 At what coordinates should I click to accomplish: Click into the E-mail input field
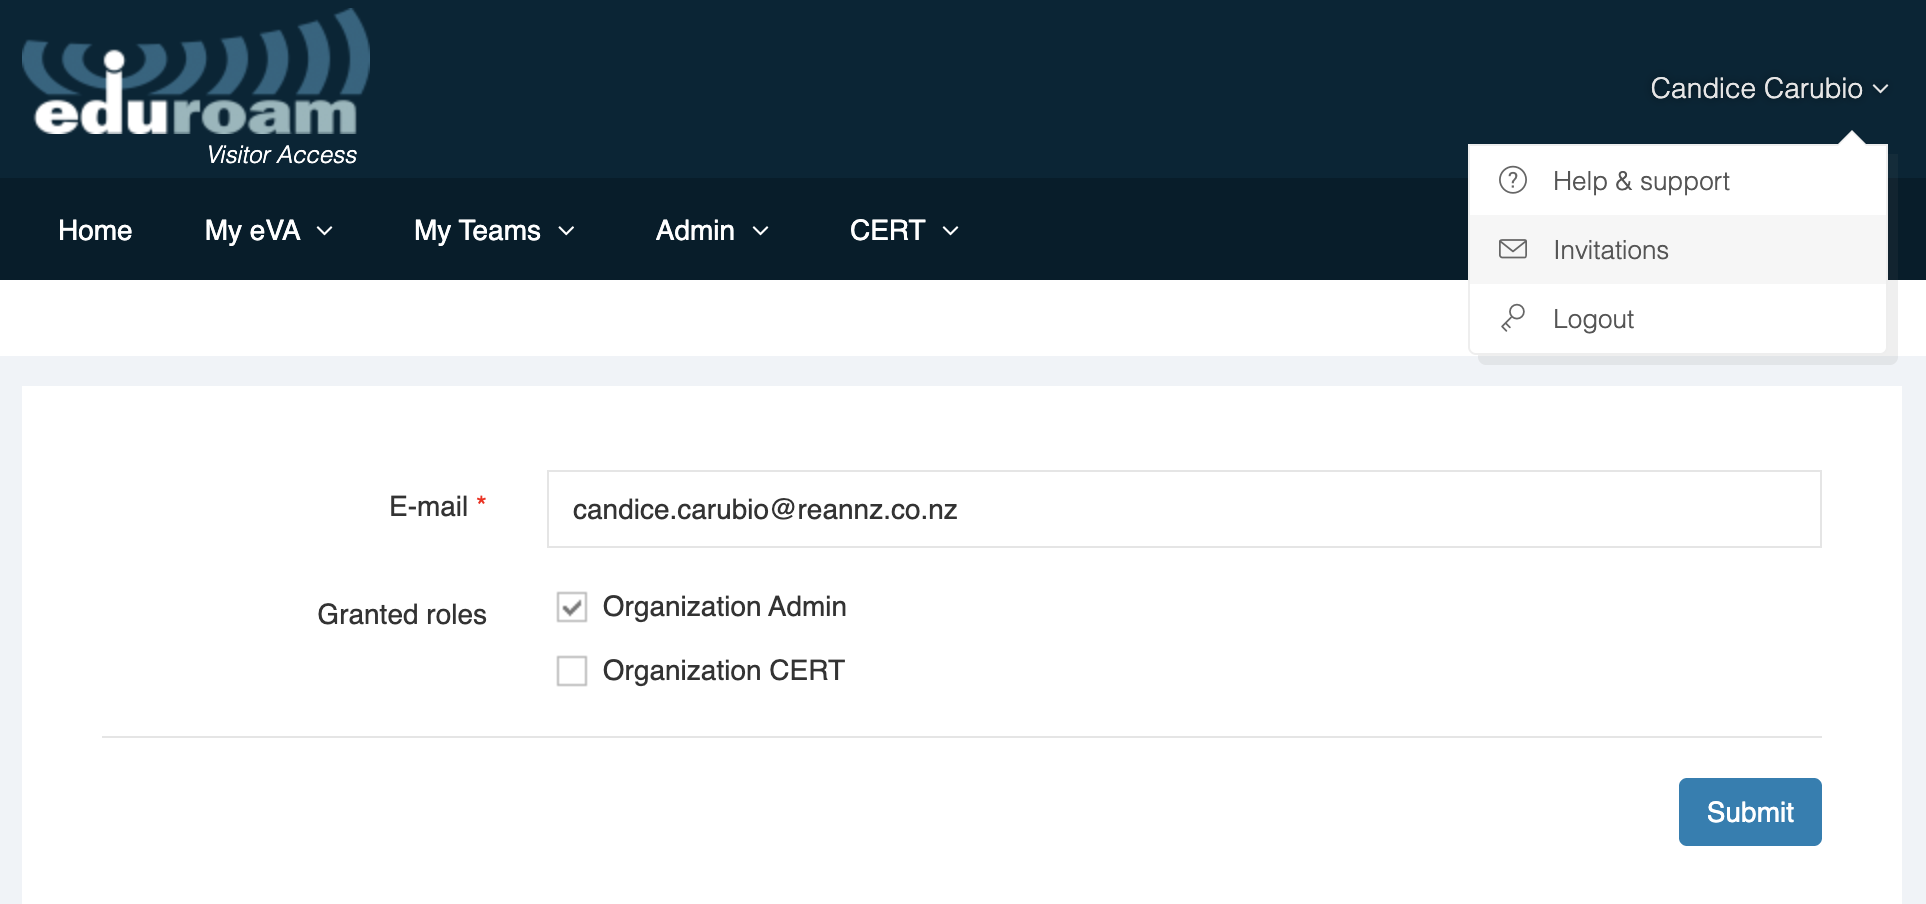[x=1184, y=509]
